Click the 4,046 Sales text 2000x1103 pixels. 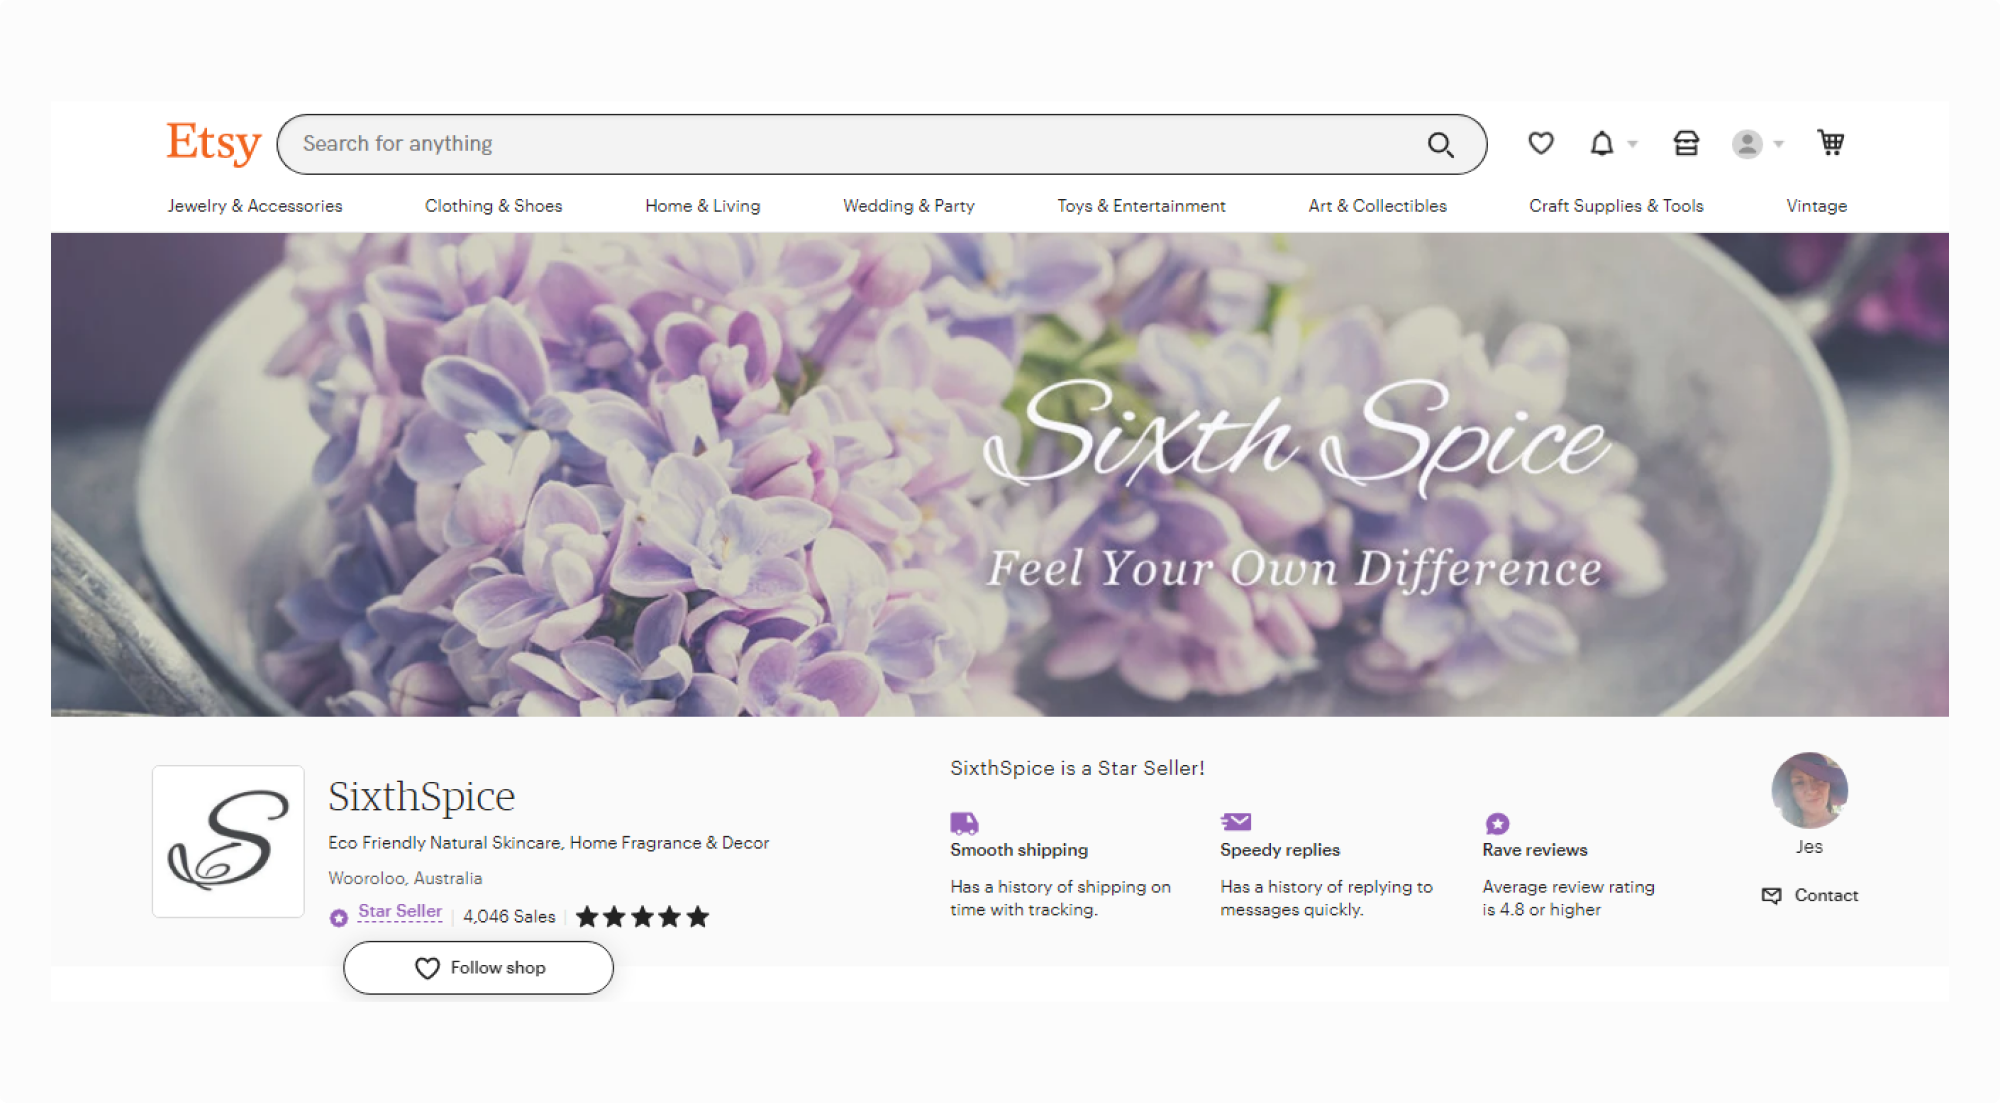click(509, 916)
